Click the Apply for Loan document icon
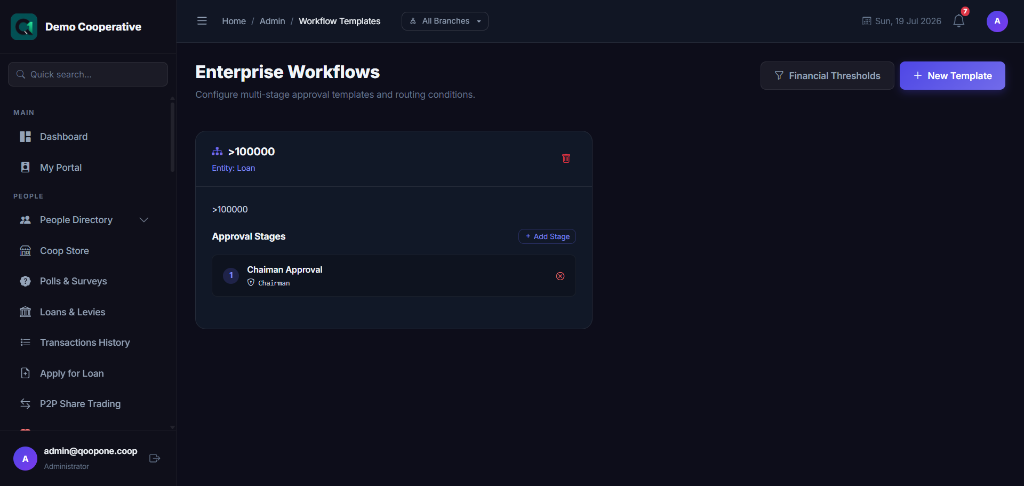Viewport: 1024px width, 486px height. [x=25, y=373]
